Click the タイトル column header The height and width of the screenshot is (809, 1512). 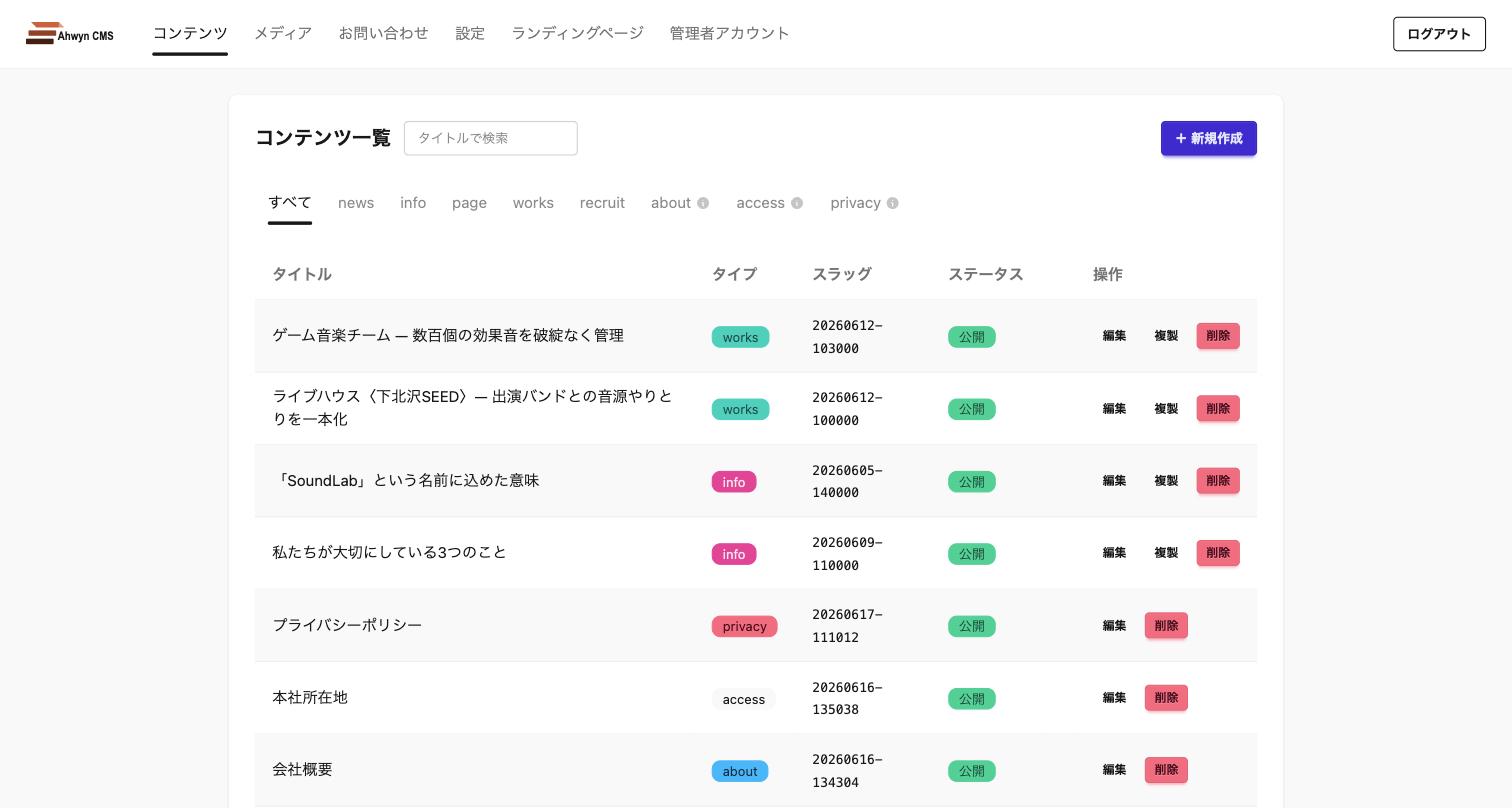(x=302, y=274)
